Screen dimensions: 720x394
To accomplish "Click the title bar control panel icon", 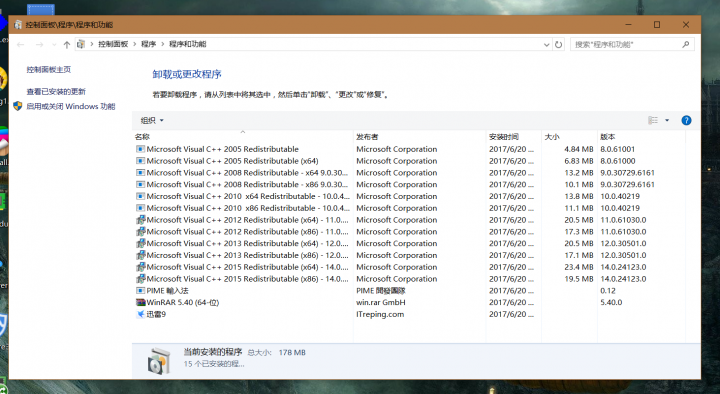I will [x=18, y=25].
